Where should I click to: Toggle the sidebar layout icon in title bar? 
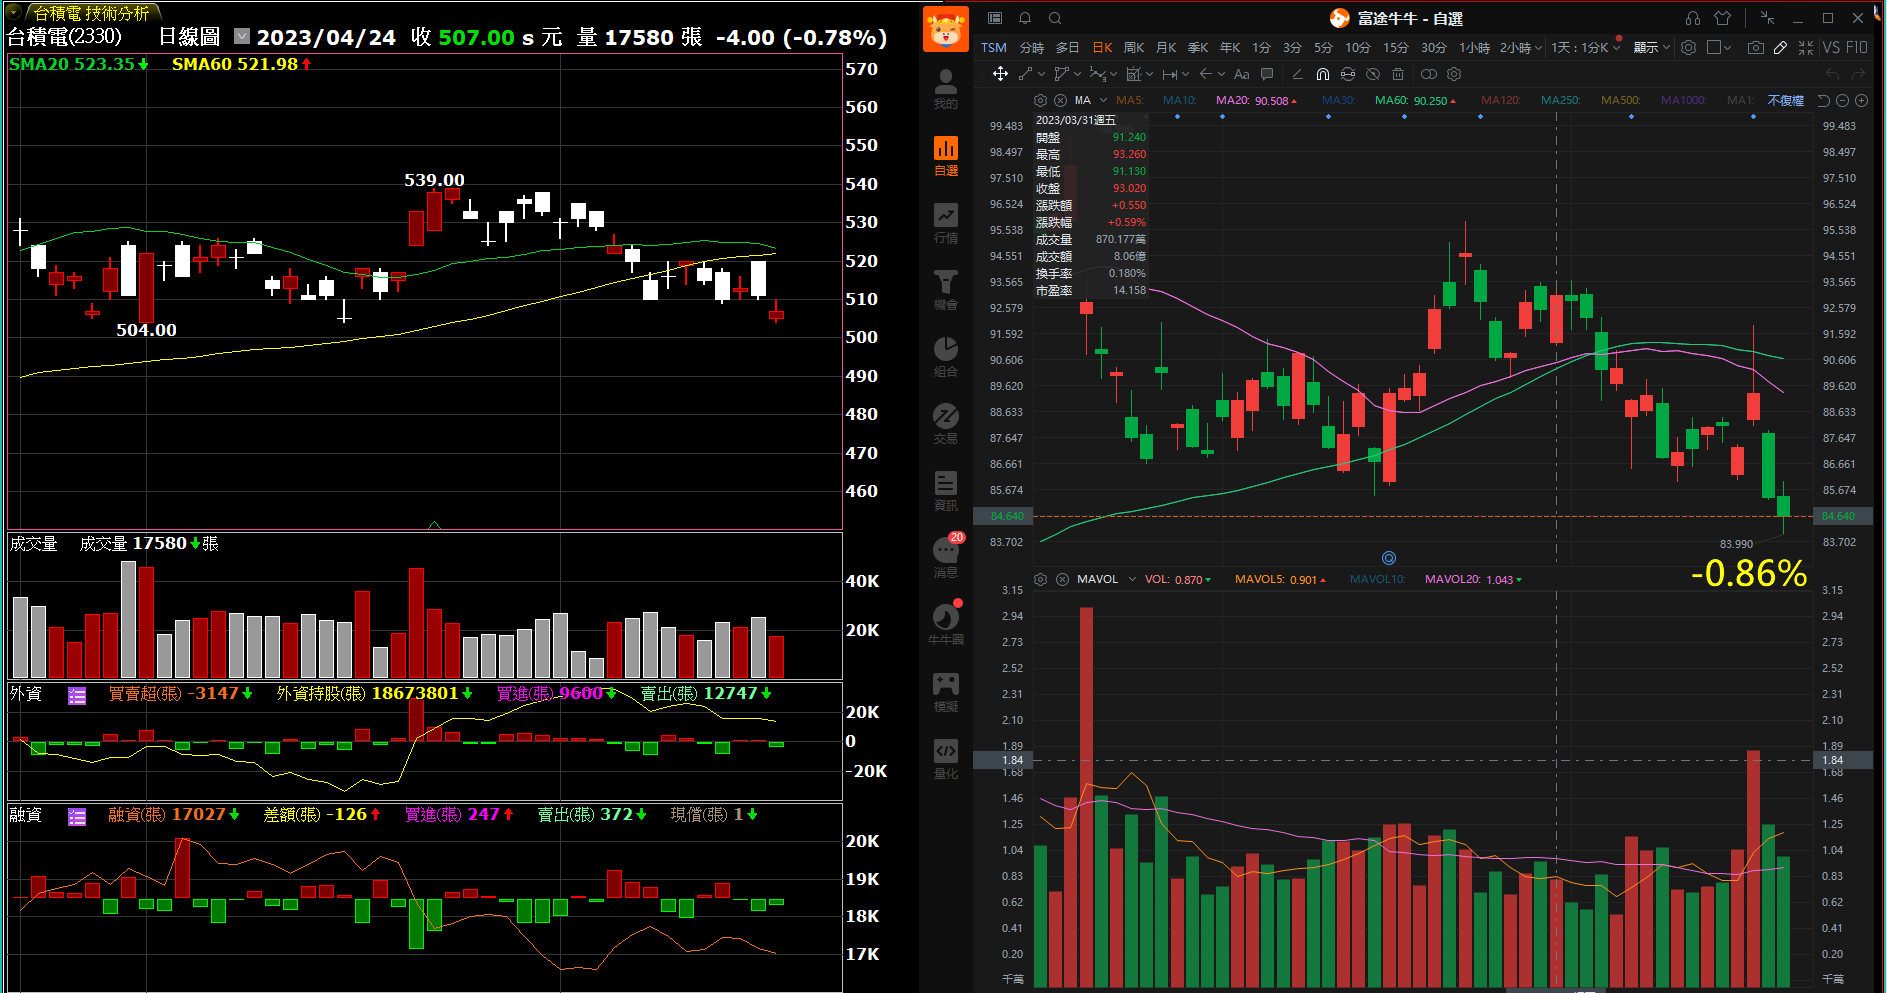995,18
